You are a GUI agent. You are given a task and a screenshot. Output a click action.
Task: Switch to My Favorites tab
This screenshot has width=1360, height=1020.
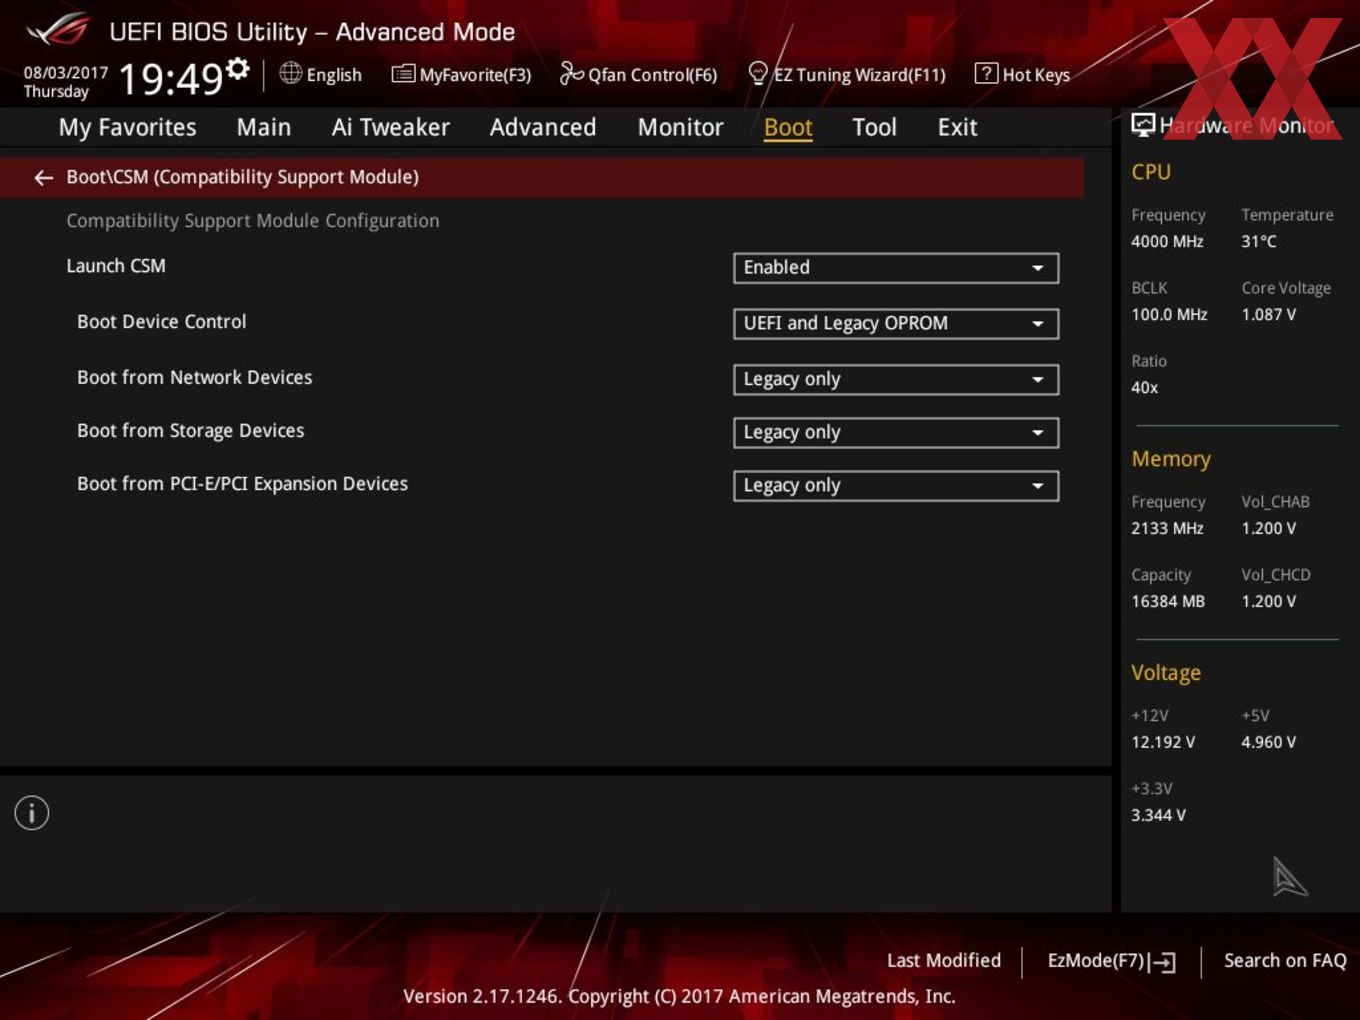coord(127,127)
